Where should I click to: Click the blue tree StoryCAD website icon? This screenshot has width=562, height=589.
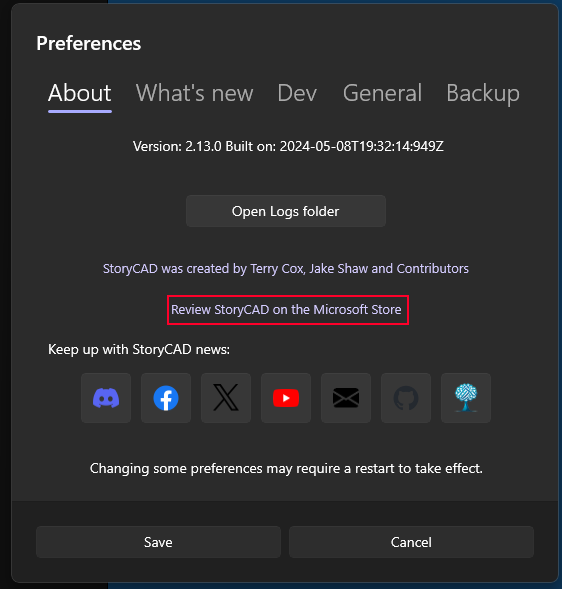(x=466, y=398)
